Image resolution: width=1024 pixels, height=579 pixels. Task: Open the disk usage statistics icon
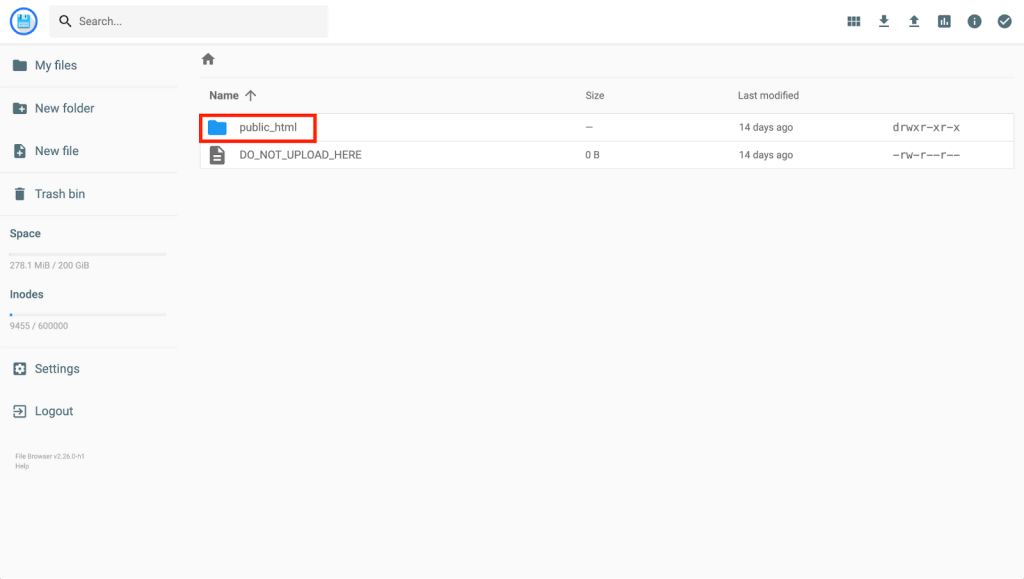pos(944,21)
